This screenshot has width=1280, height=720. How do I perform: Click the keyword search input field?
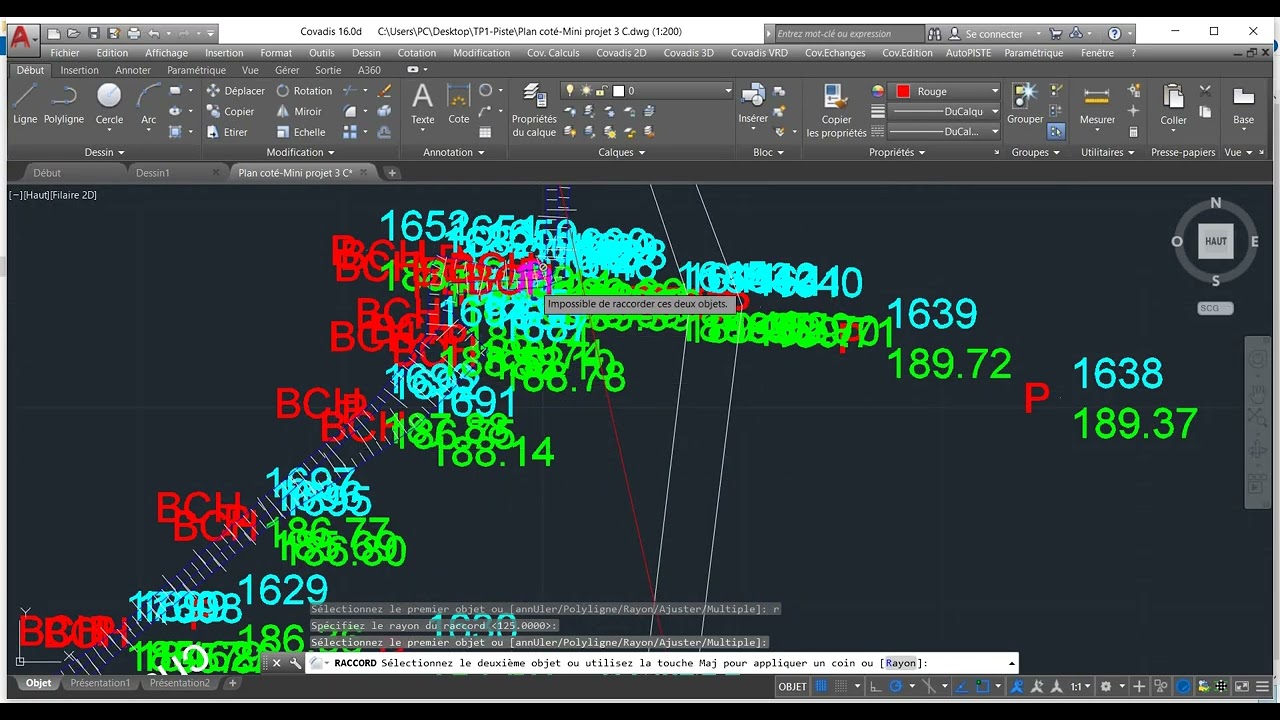[x=848, y=33]
